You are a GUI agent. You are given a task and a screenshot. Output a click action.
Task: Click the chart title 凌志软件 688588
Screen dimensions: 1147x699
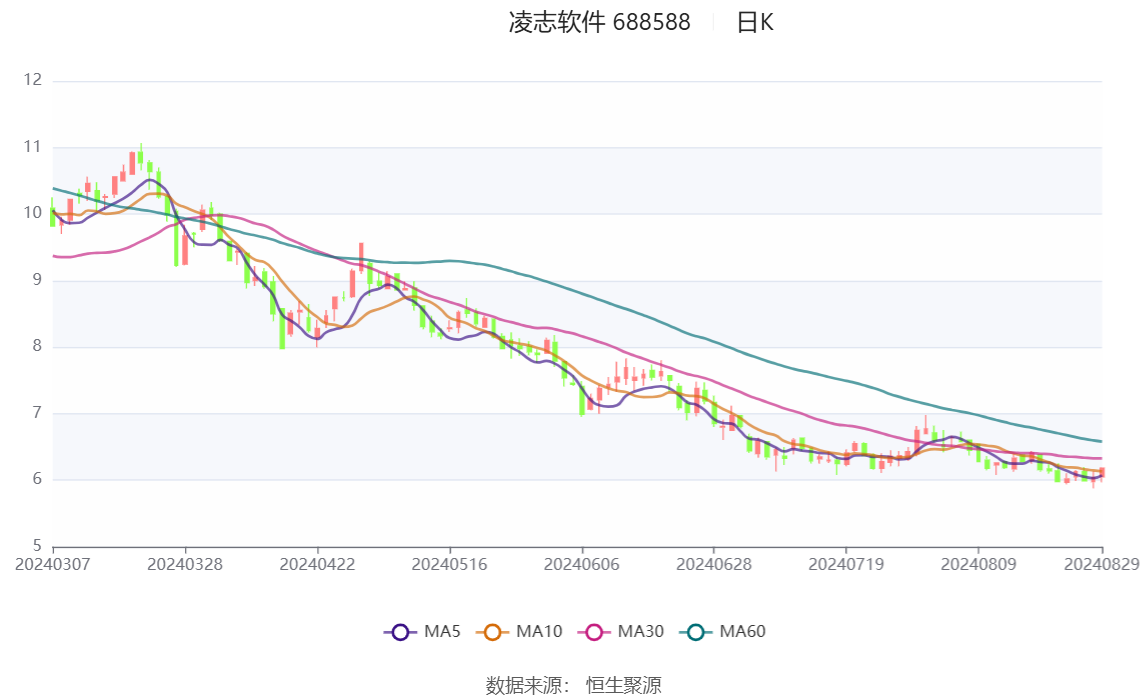pyautogui.click(x=599, y=23)
